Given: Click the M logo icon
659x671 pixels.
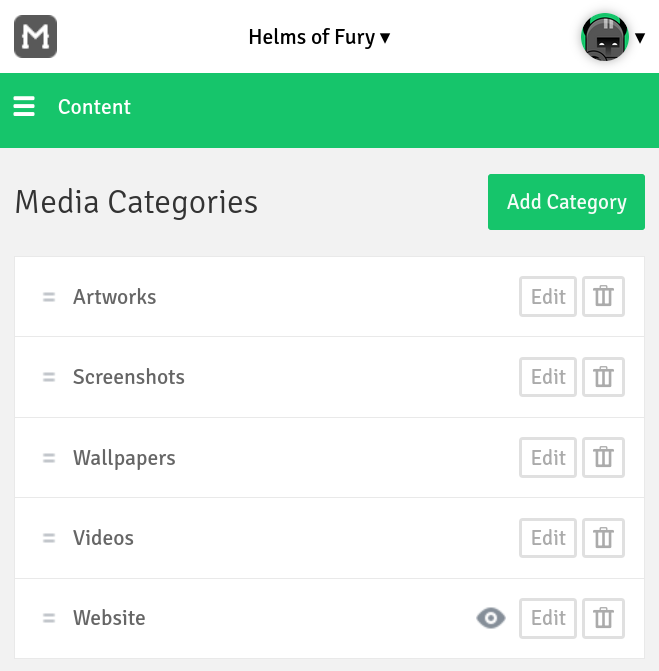Looking at the screenshot, I should pyautogui.click(x=36, y=36).
